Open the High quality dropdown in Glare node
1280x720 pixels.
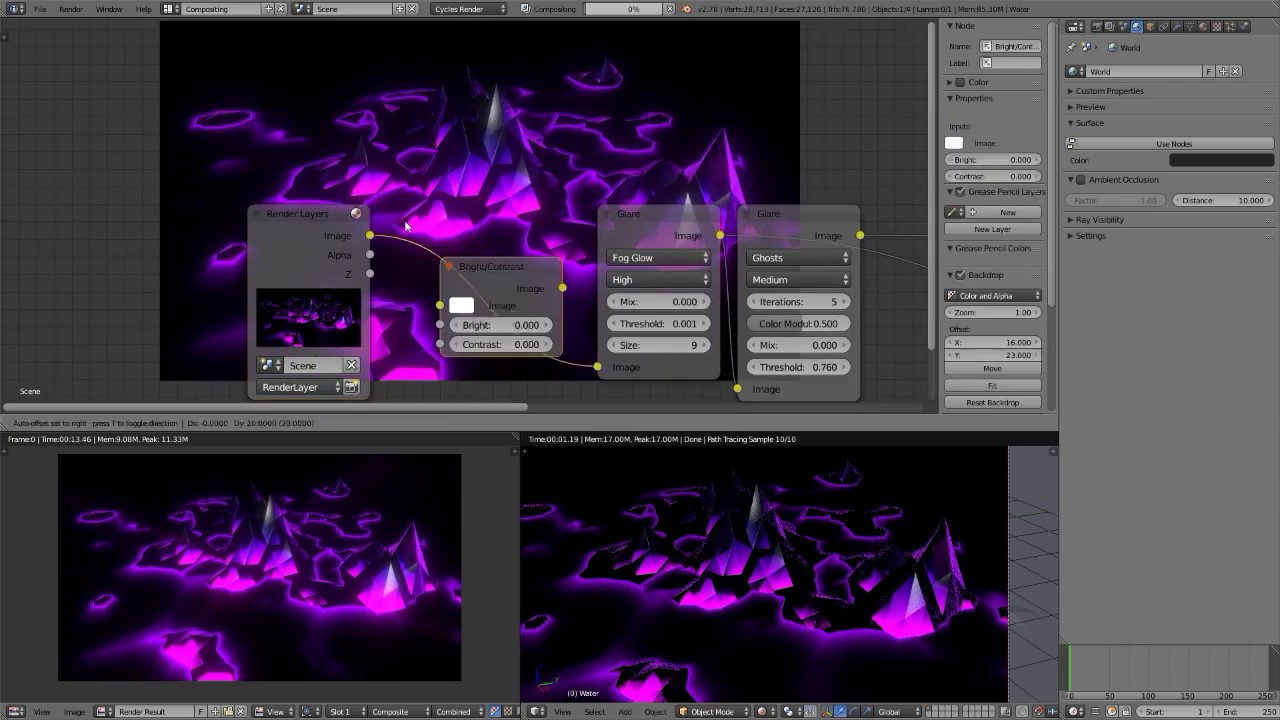tap(659, 280)
